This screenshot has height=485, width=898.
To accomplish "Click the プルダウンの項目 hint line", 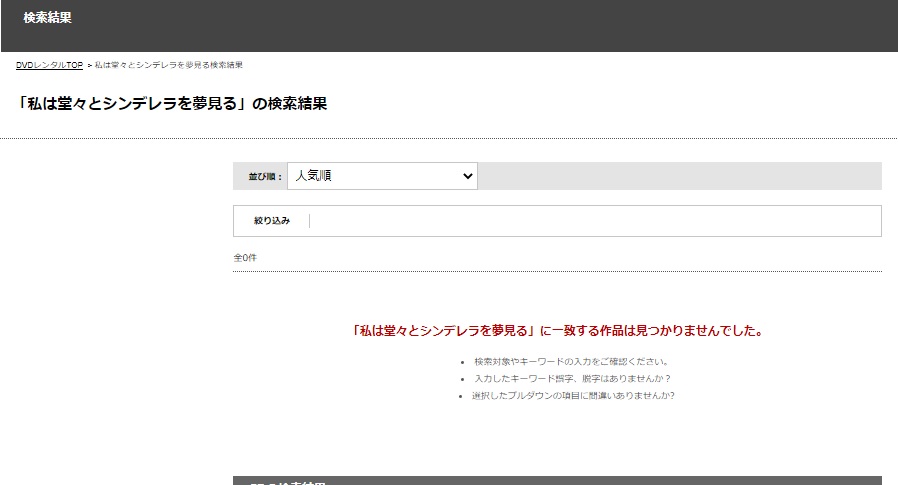I will click(573, 396).
